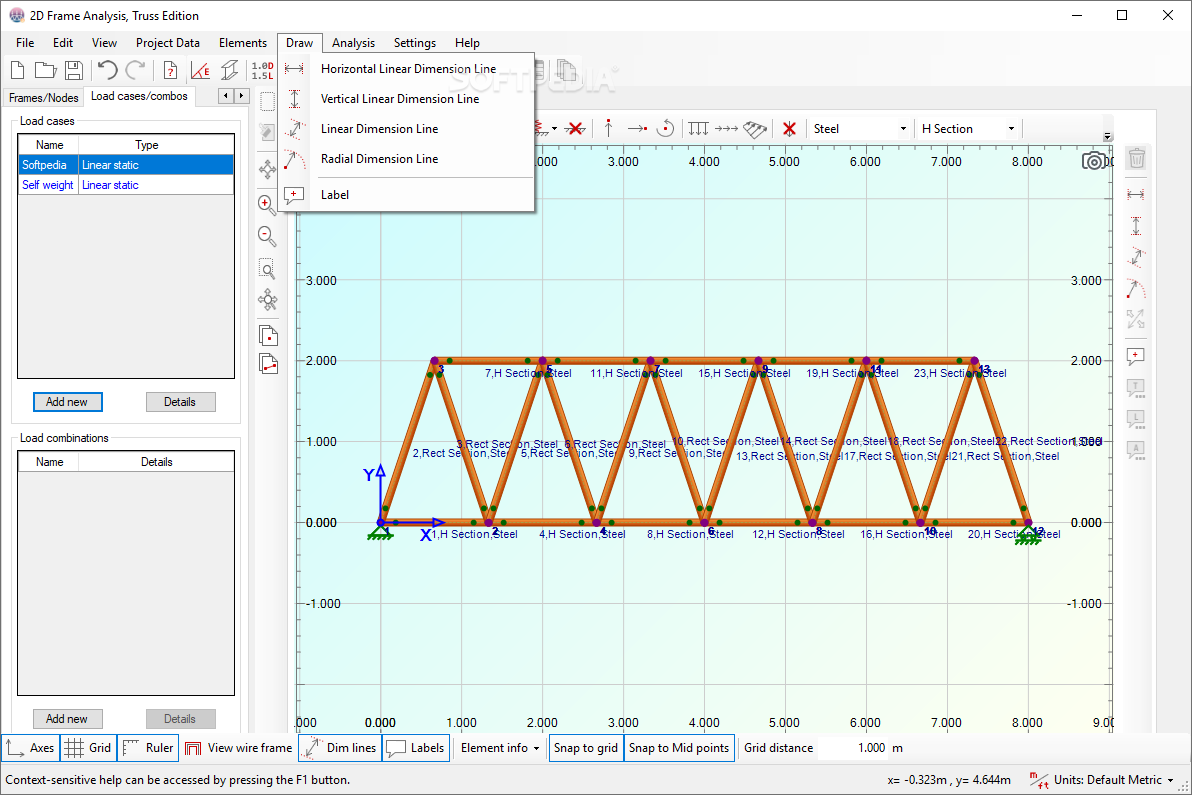Choose Radial Dimension Line

click(x=407, y=159)
